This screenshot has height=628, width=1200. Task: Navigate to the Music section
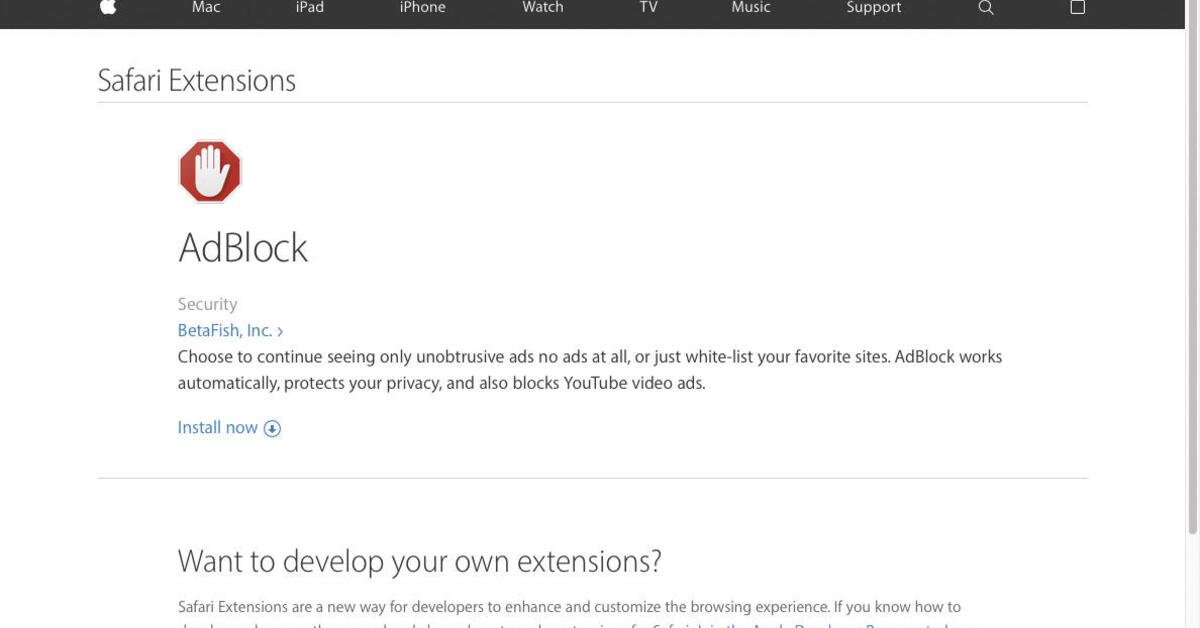point(751,7)
